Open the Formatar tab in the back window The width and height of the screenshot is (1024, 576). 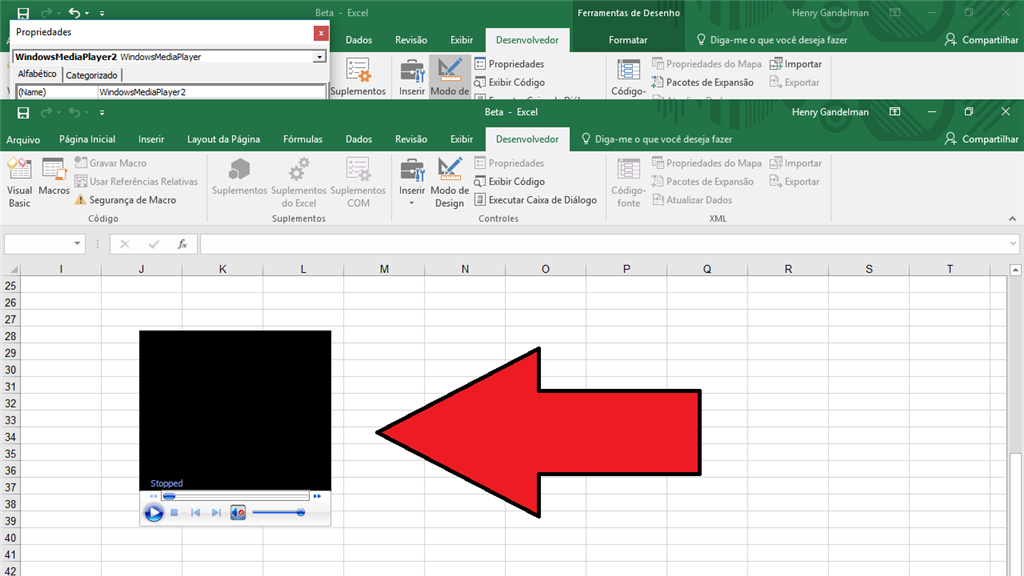coord(628,40)
